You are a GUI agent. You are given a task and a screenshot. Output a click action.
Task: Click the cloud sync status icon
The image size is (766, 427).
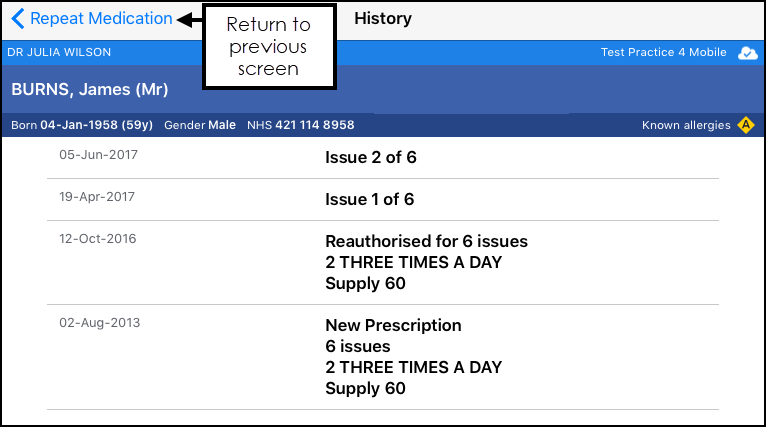[747, 52]
